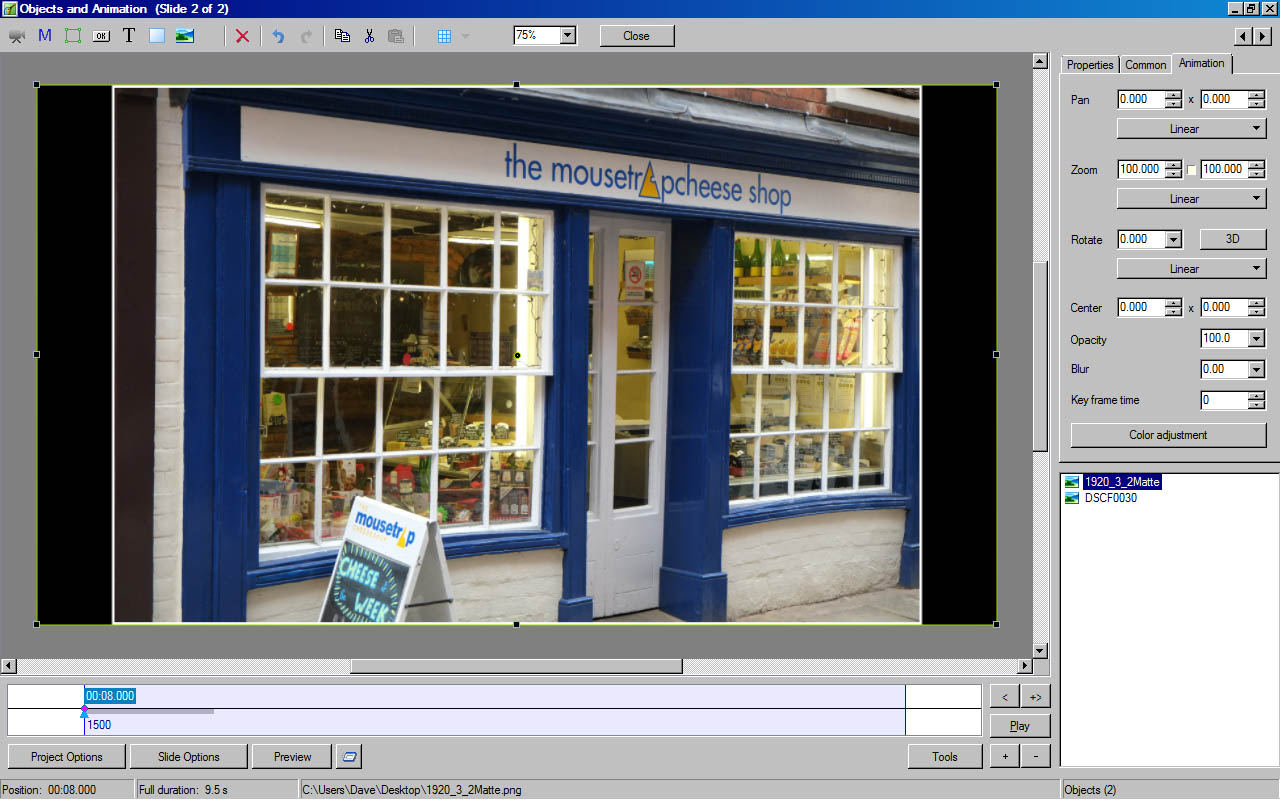Click the video camera icon in toolbar

17,36
